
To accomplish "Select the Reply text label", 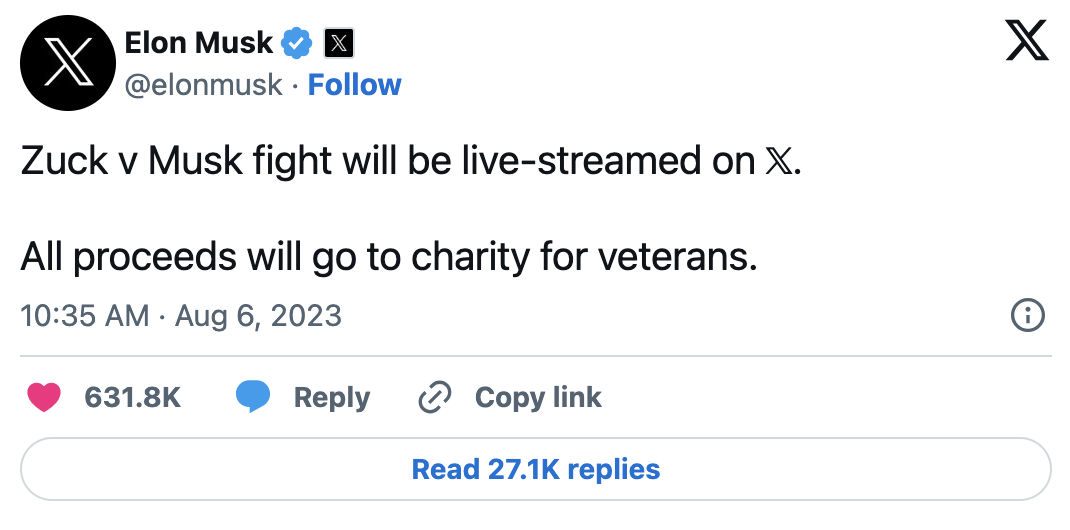I will 332,398.
